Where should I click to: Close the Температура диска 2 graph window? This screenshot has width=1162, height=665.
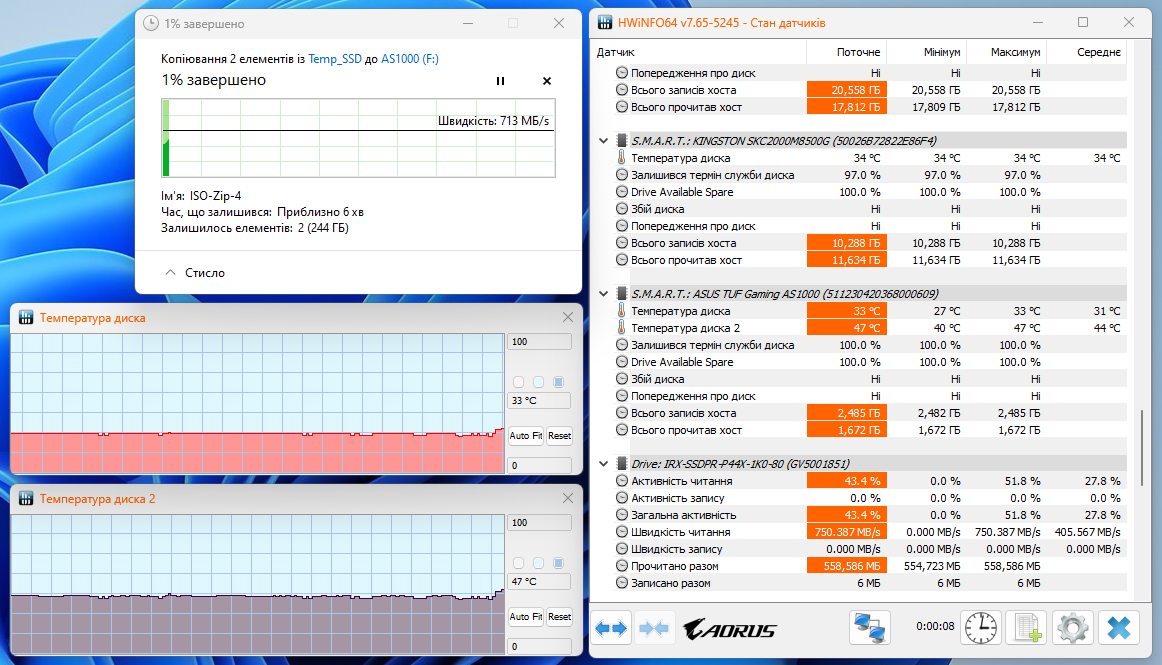click(x=568, y=498)
